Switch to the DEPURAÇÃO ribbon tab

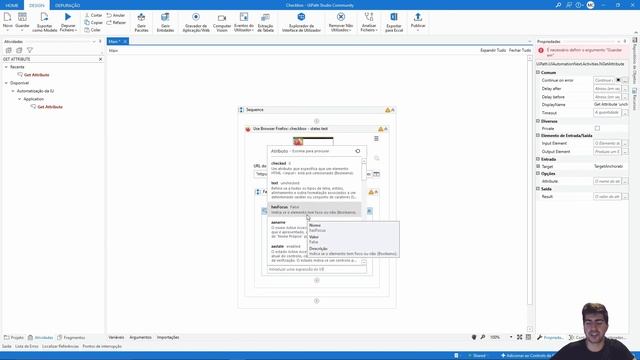coord(67,5)
